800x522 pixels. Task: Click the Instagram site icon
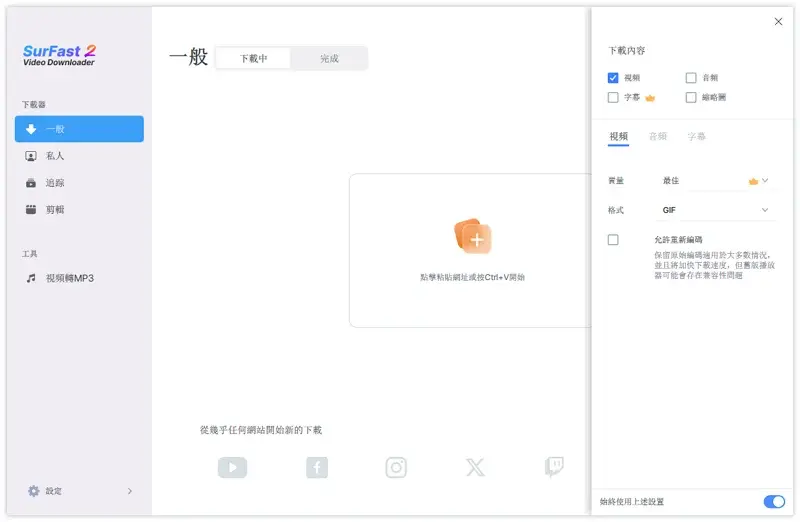[397, 467]
